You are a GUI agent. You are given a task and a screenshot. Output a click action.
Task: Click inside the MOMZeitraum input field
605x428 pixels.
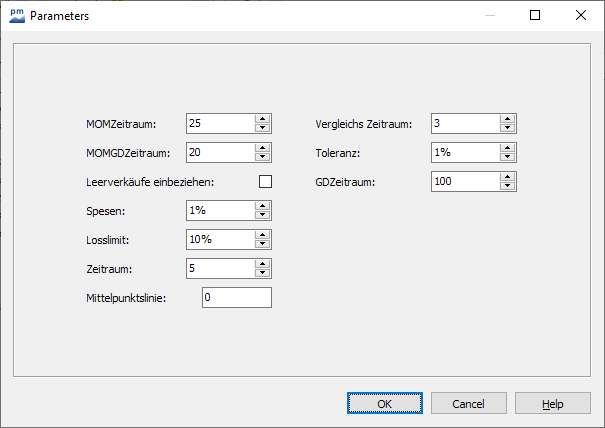point(219,123)
